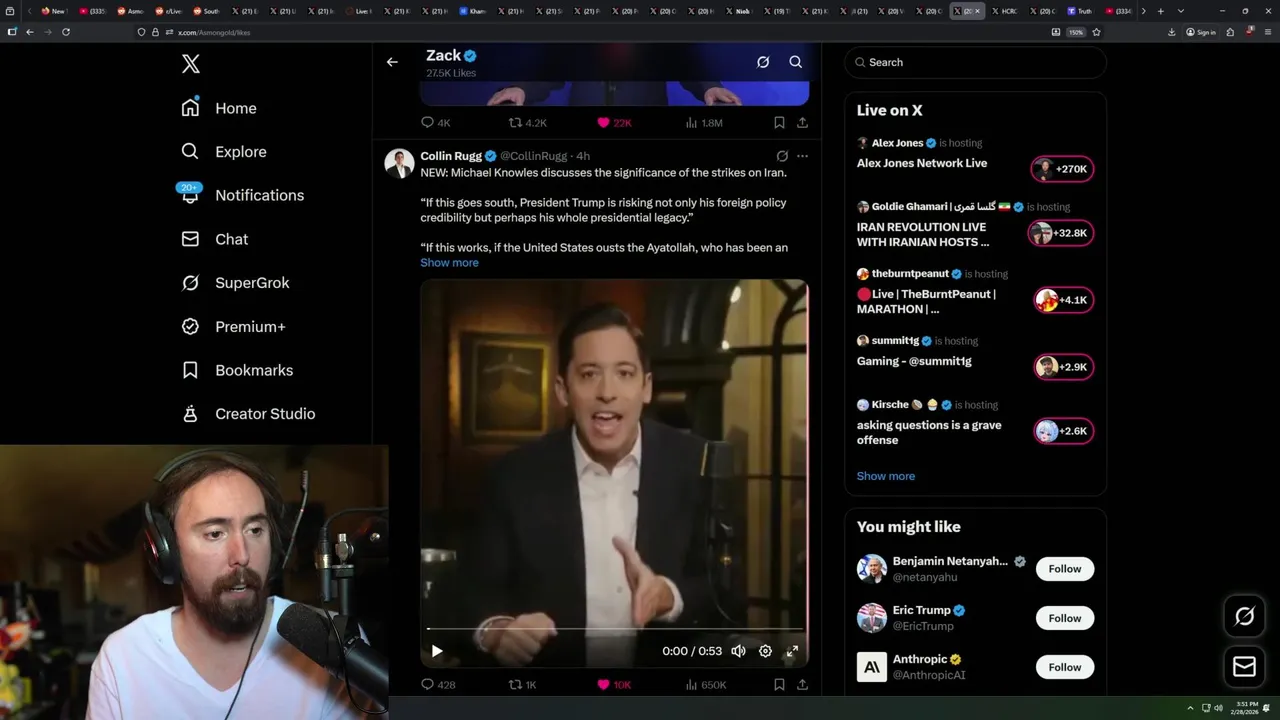Unlike the top post with 22K likes
Viewport: 1280px width, 720px height.
pyautogui.click(x=614, y=123)
